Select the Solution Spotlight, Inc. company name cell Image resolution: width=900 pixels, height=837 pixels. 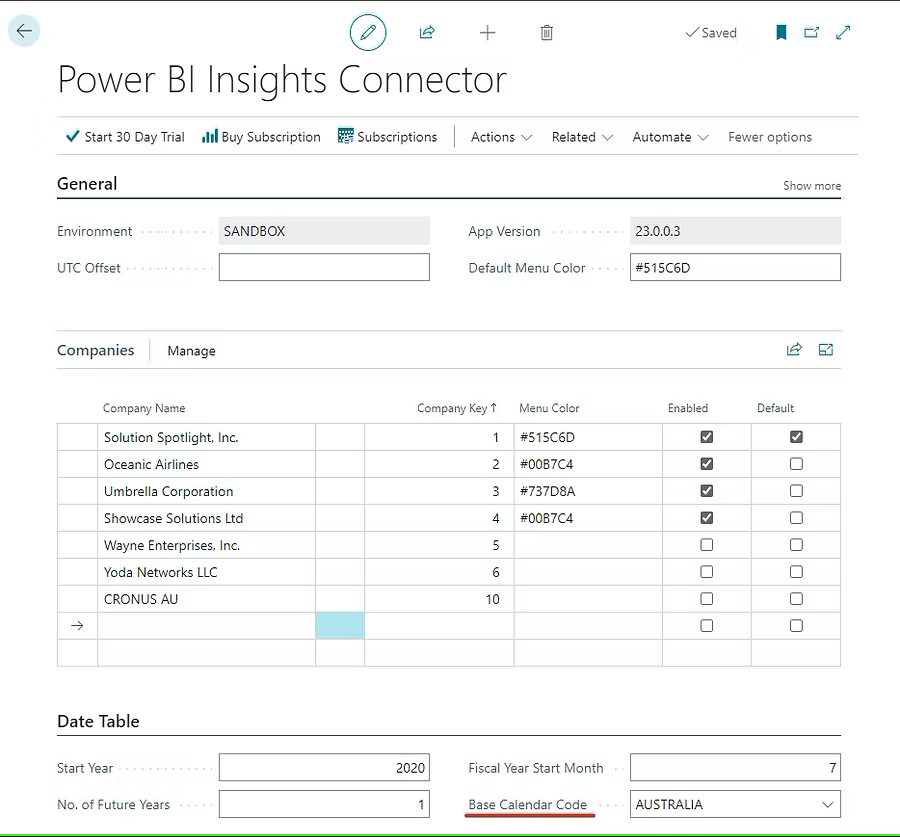coord(207,437)
